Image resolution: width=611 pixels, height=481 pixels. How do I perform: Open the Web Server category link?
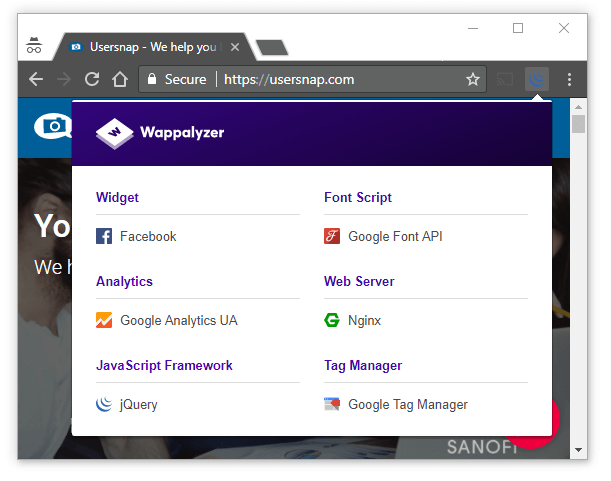pos(359,281)
